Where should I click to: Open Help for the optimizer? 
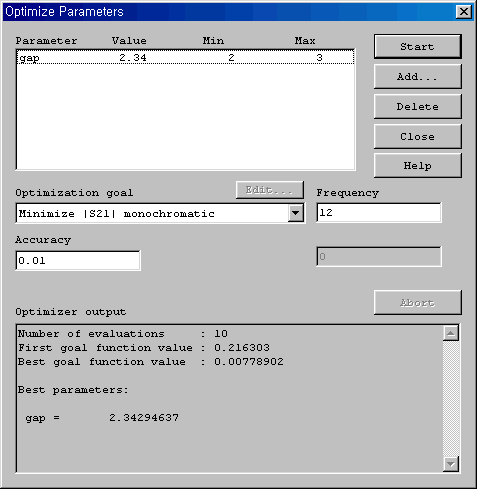[x=418, y=166]
